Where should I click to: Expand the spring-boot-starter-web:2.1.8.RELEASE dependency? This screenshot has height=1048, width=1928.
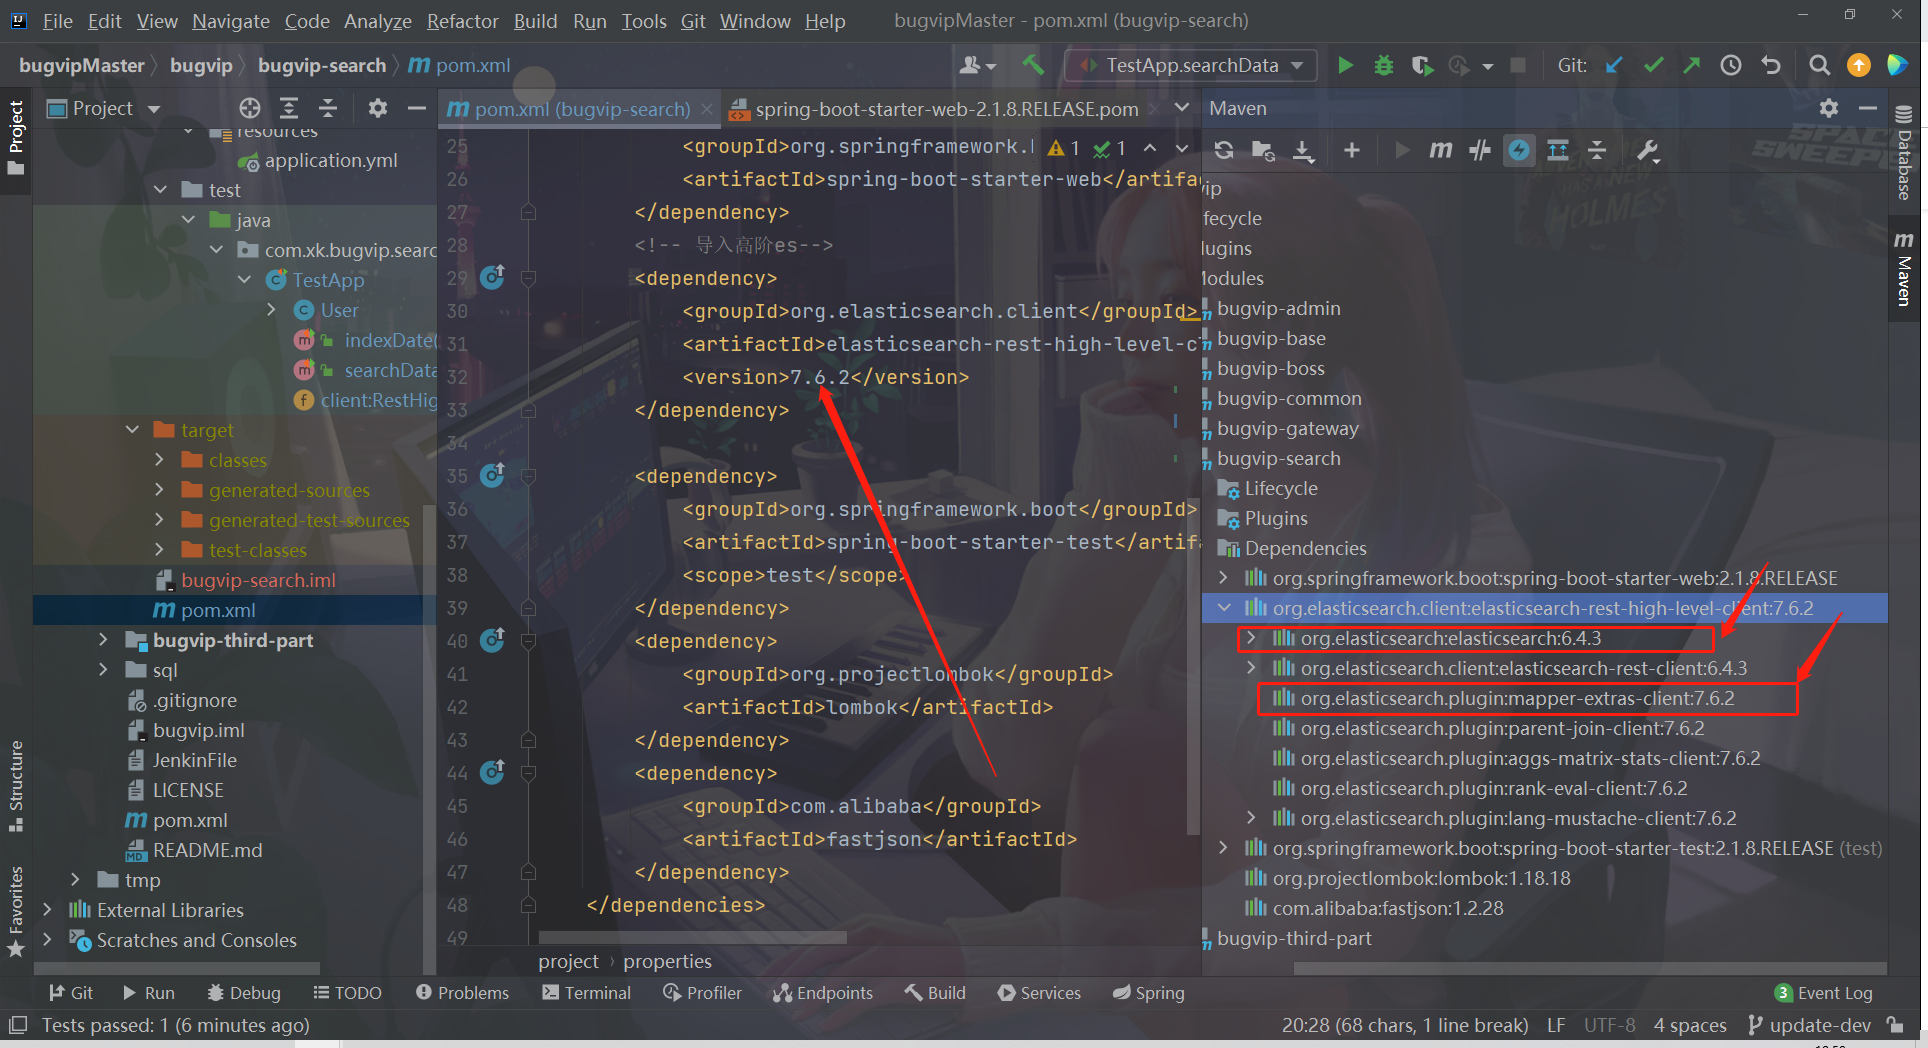point(1224,578)
